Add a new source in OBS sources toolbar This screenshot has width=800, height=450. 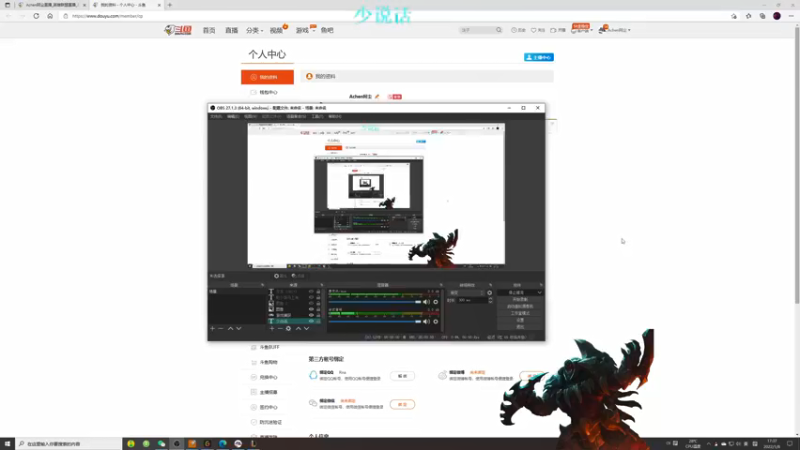pos(272,329)
